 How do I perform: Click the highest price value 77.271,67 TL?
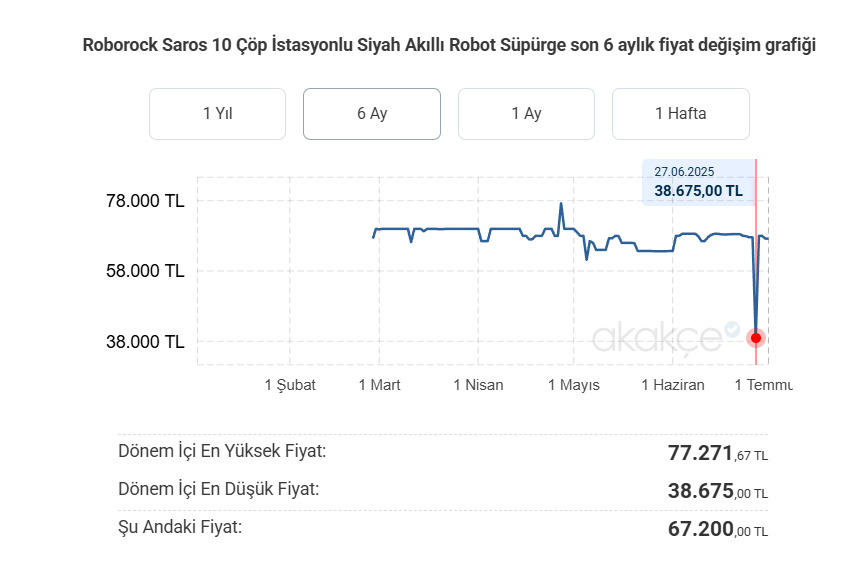click(x=717, y=453)
